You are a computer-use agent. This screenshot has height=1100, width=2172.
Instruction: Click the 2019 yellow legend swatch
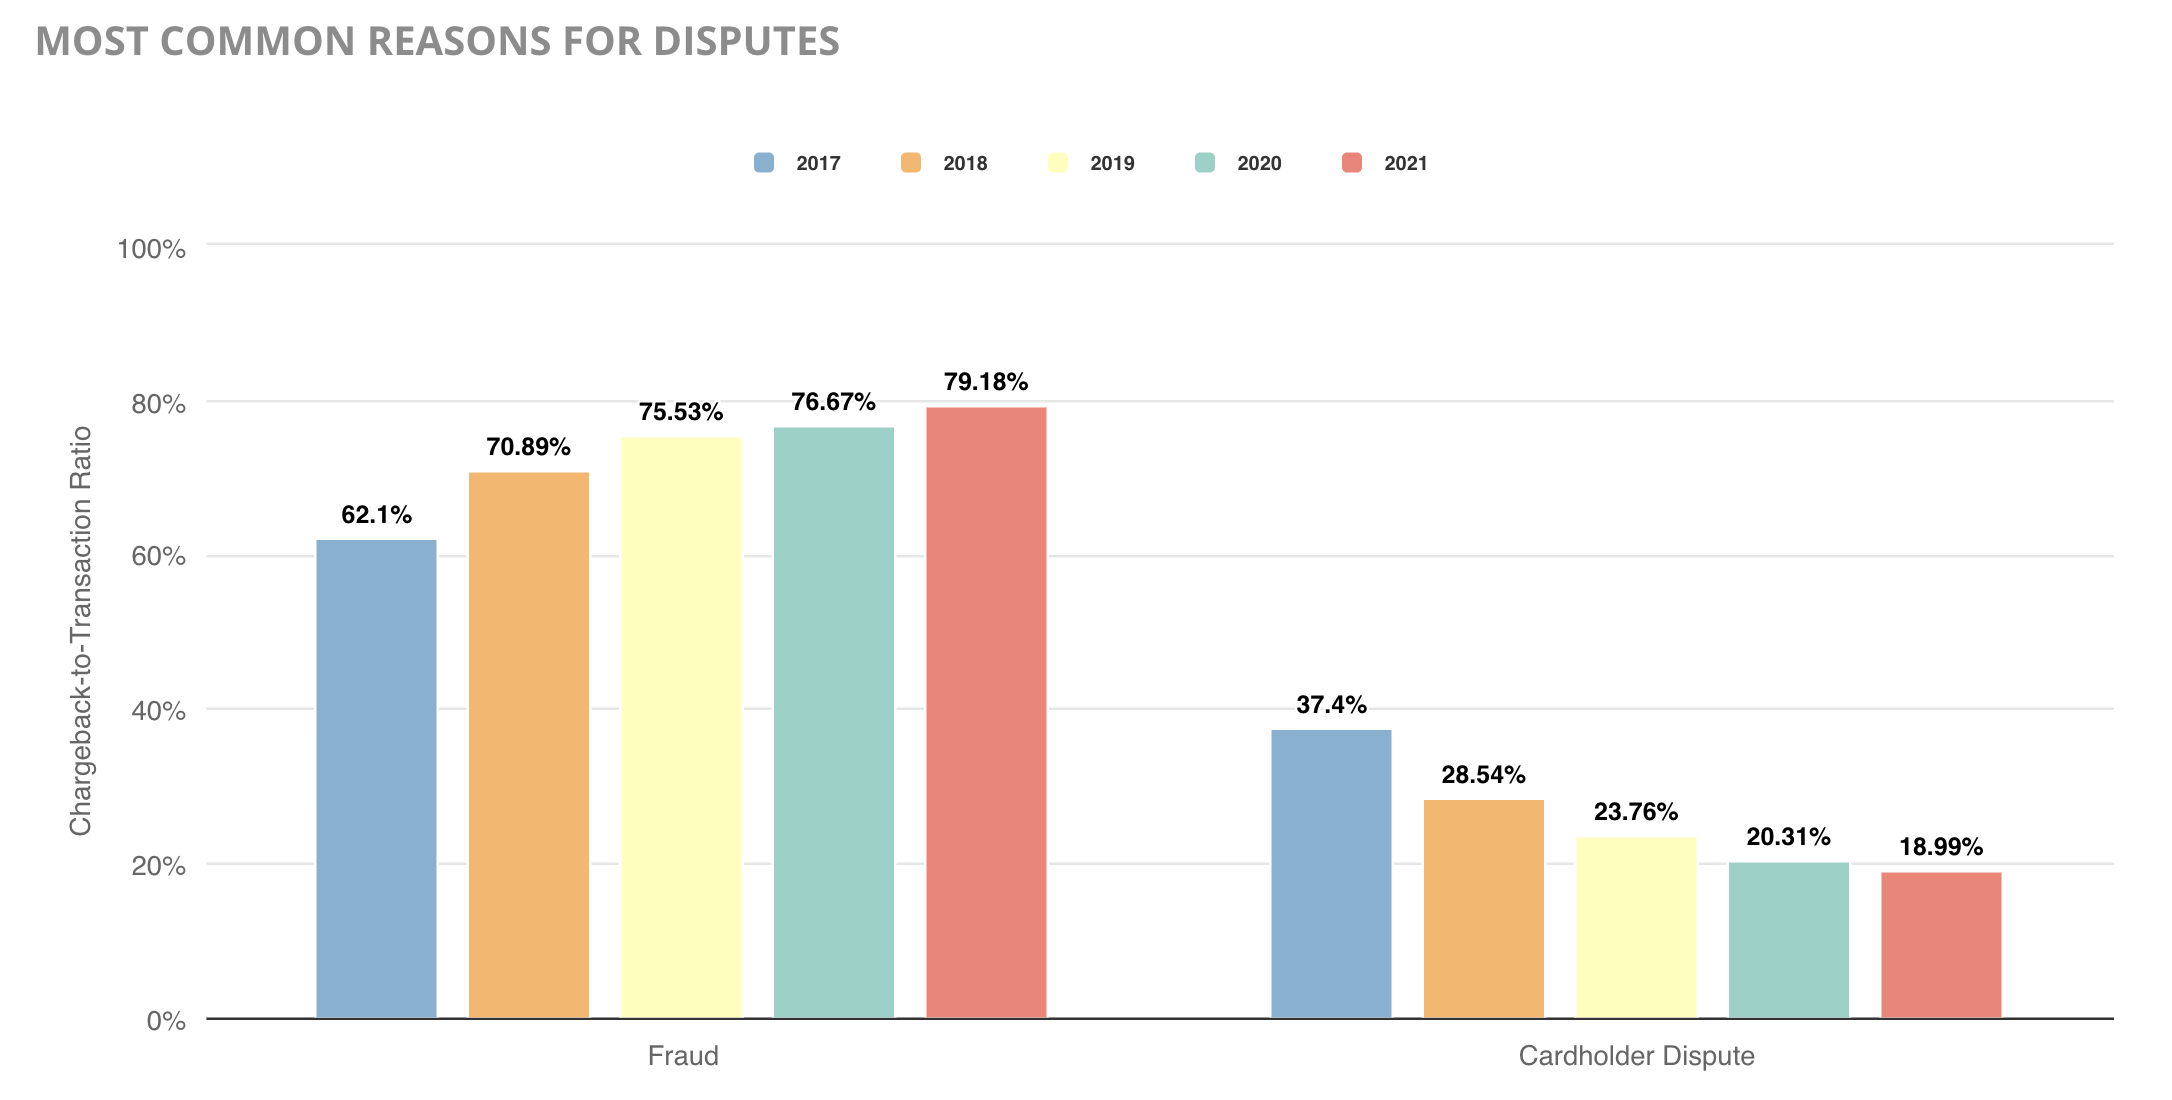point(1057,163)
